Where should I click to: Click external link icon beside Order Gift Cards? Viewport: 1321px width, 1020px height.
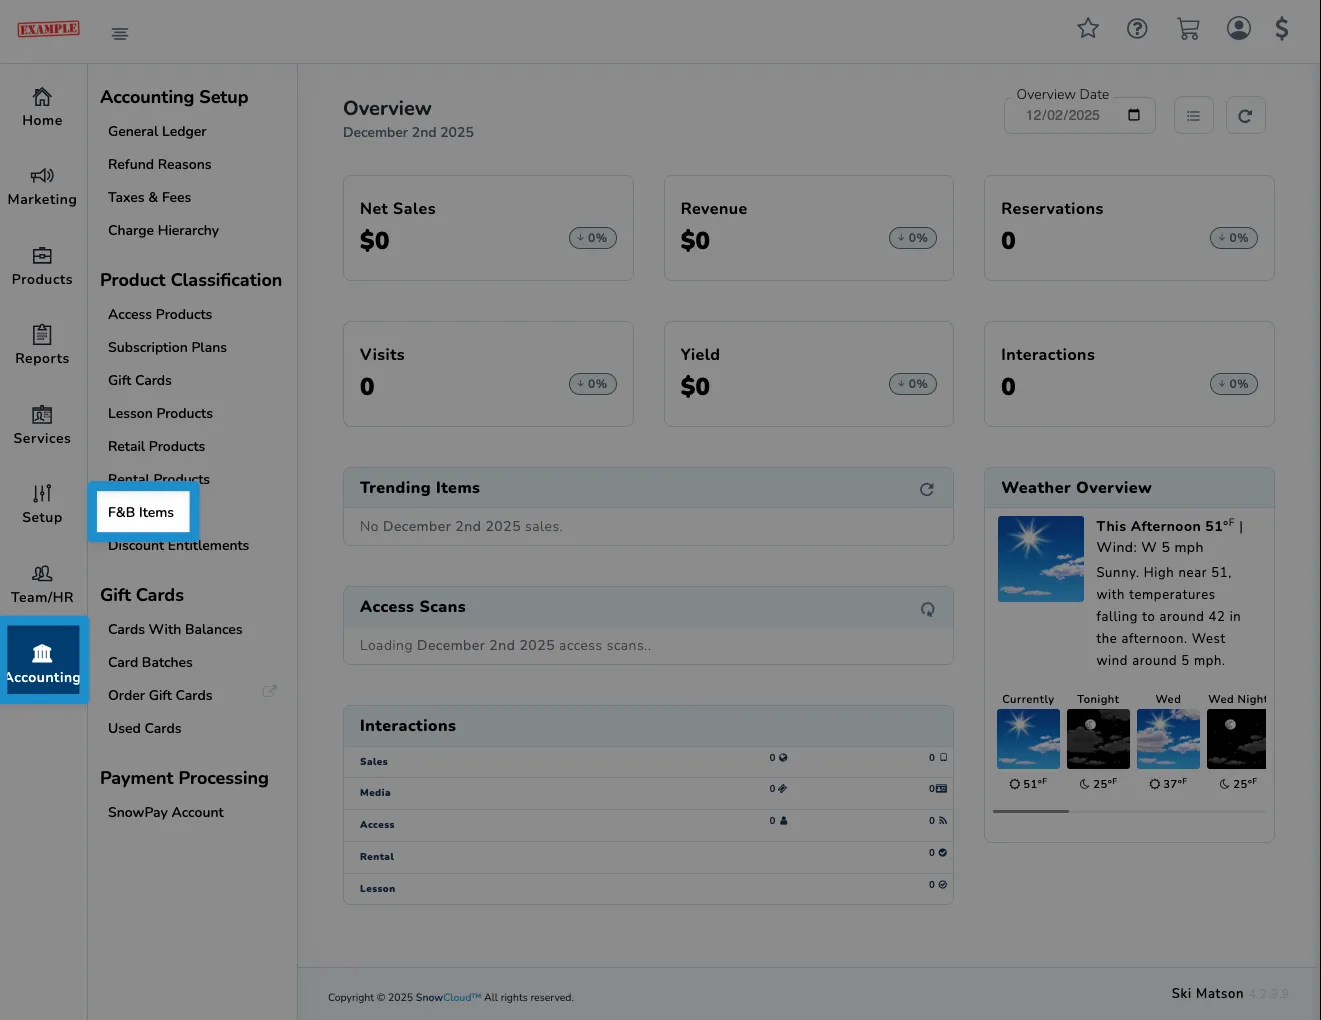269,691
